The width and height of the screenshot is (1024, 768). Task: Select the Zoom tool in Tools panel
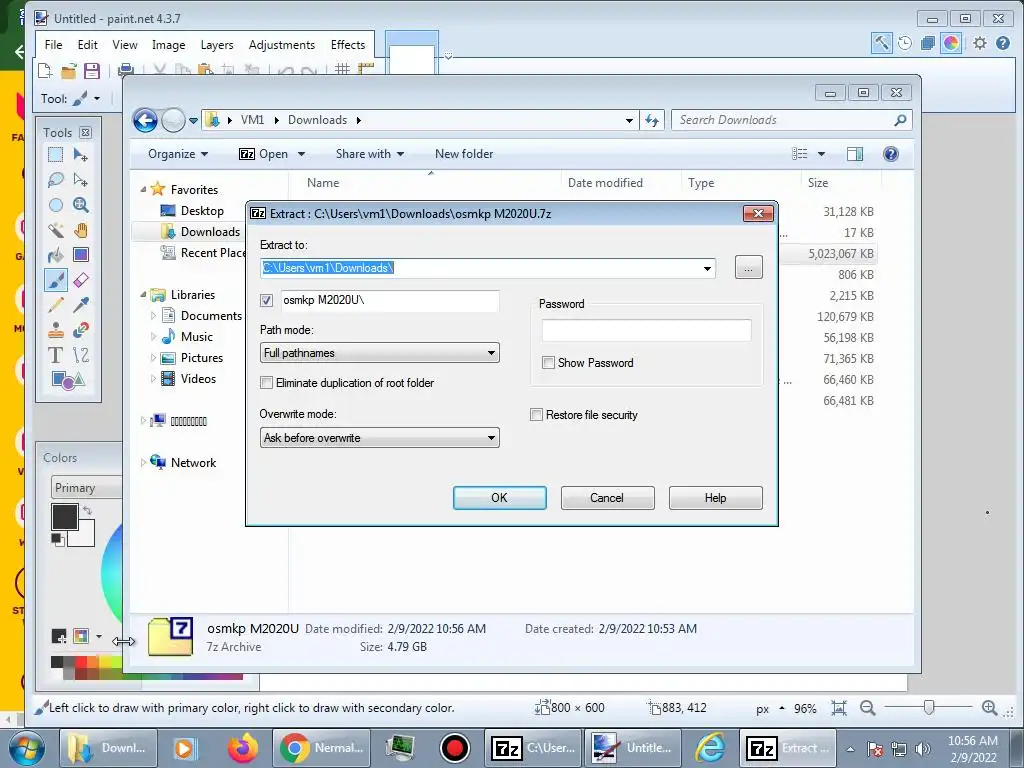[x=81, y=205]
